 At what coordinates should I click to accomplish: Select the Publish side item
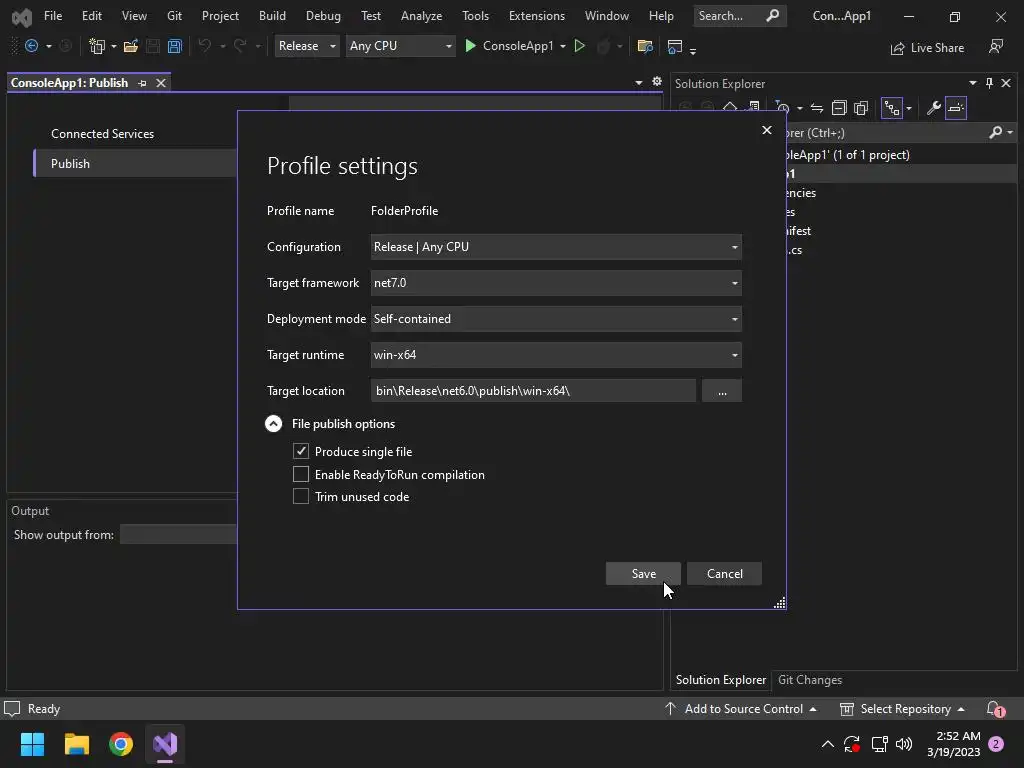click(x=135, y=163)
